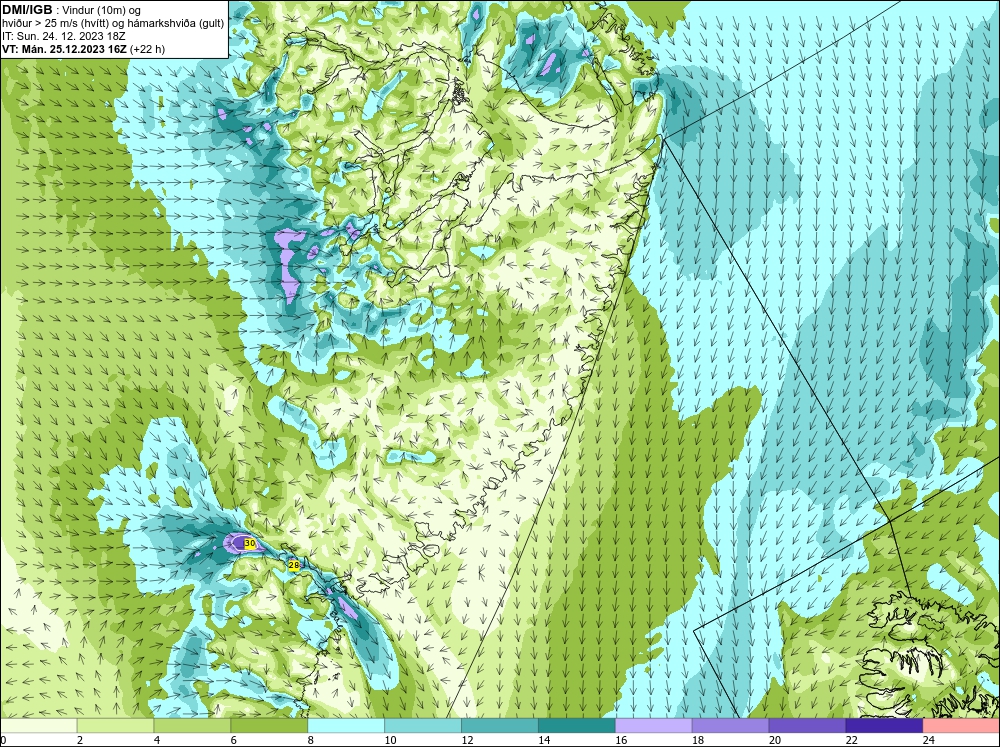Screen dimensions: 1000x747
Task: Click the scale label 6
Action: coord(234,740)
